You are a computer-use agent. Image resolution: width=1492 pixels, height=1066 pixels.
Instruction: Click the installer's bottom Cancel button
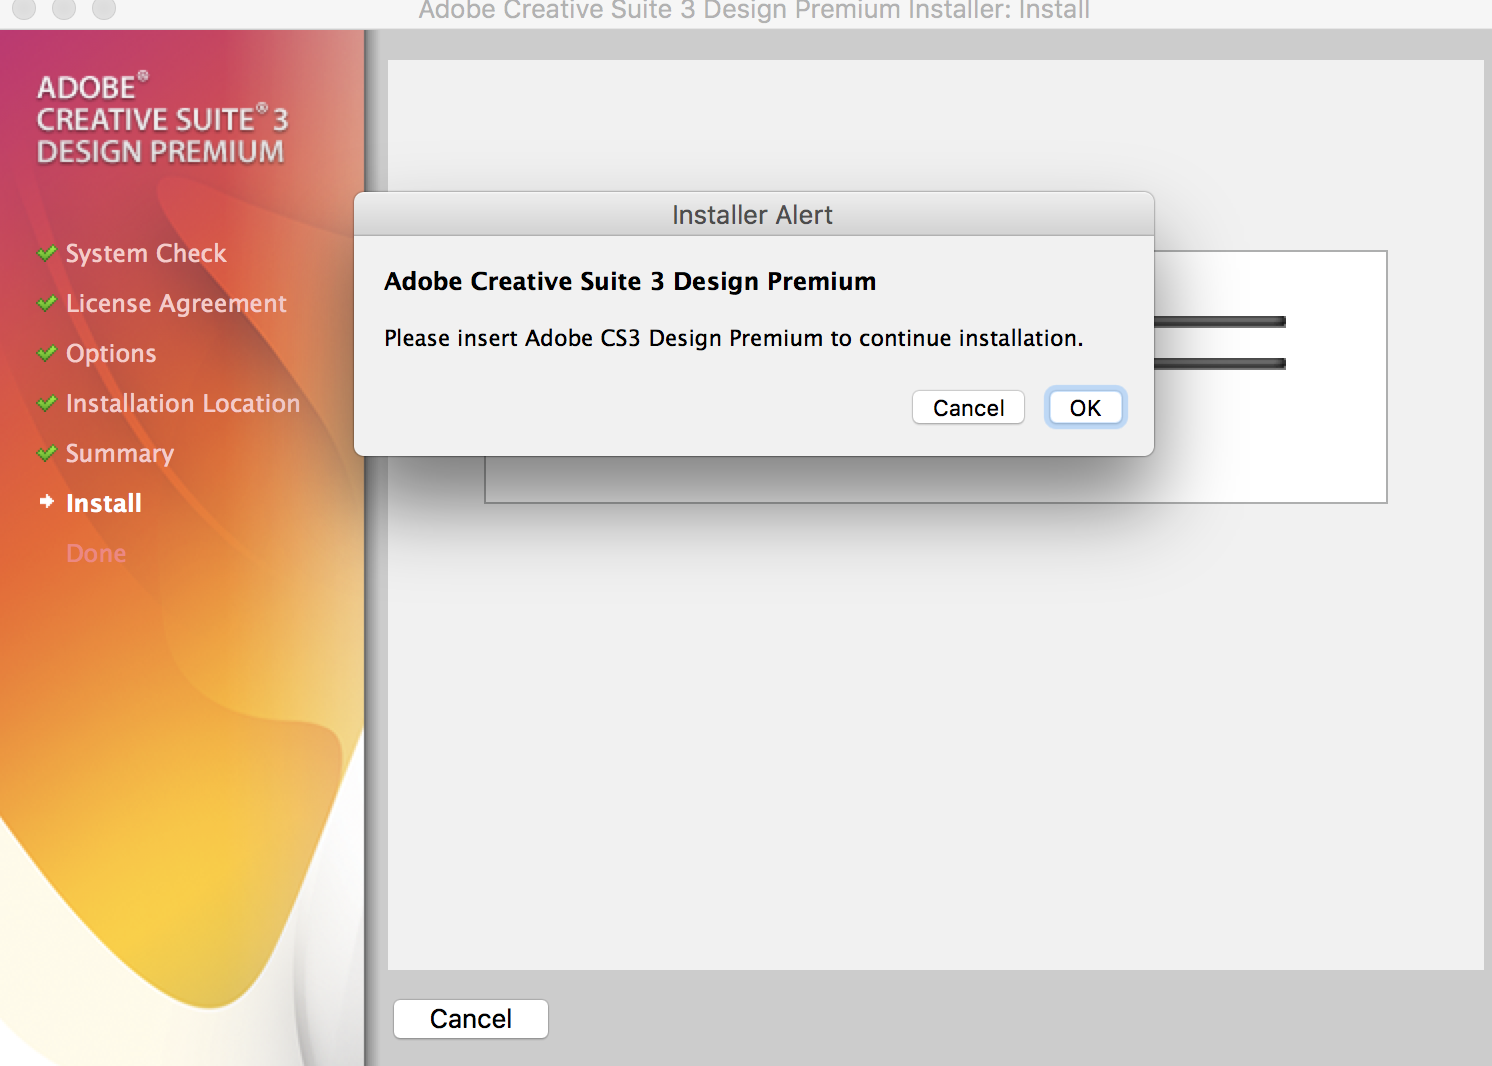pyautogui.click(x=471, y=1019)
